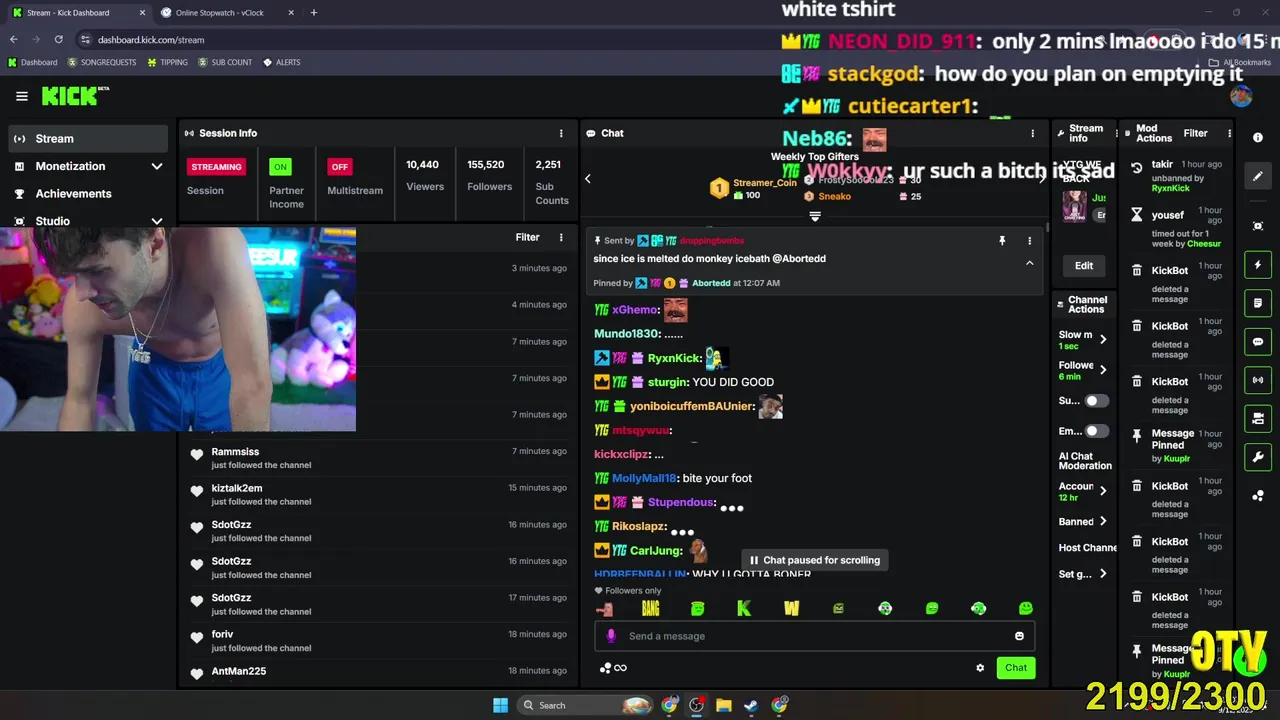Image resolution: width=1280 pixels, height=720 pixels.
Task: Open SONGREQUESTS bookmark
Action: coord(101,62)
